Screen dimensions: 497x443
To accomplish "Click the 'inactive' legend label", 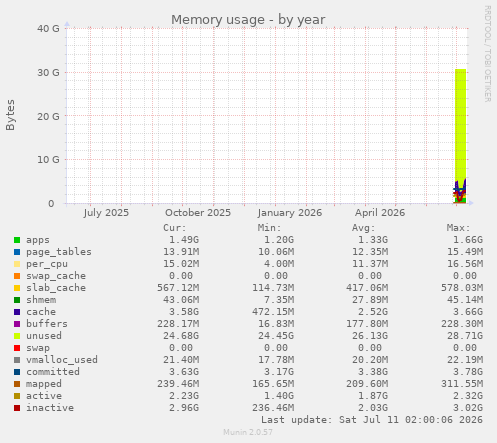I will 50,408.
